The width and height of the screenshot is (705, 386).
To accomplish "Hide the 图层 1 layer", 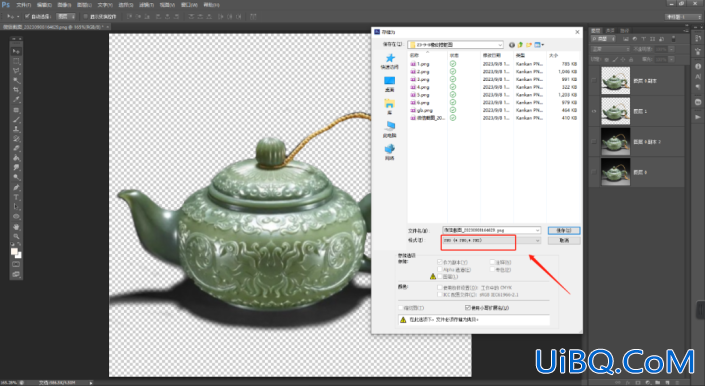I will (x=594, y=111).
